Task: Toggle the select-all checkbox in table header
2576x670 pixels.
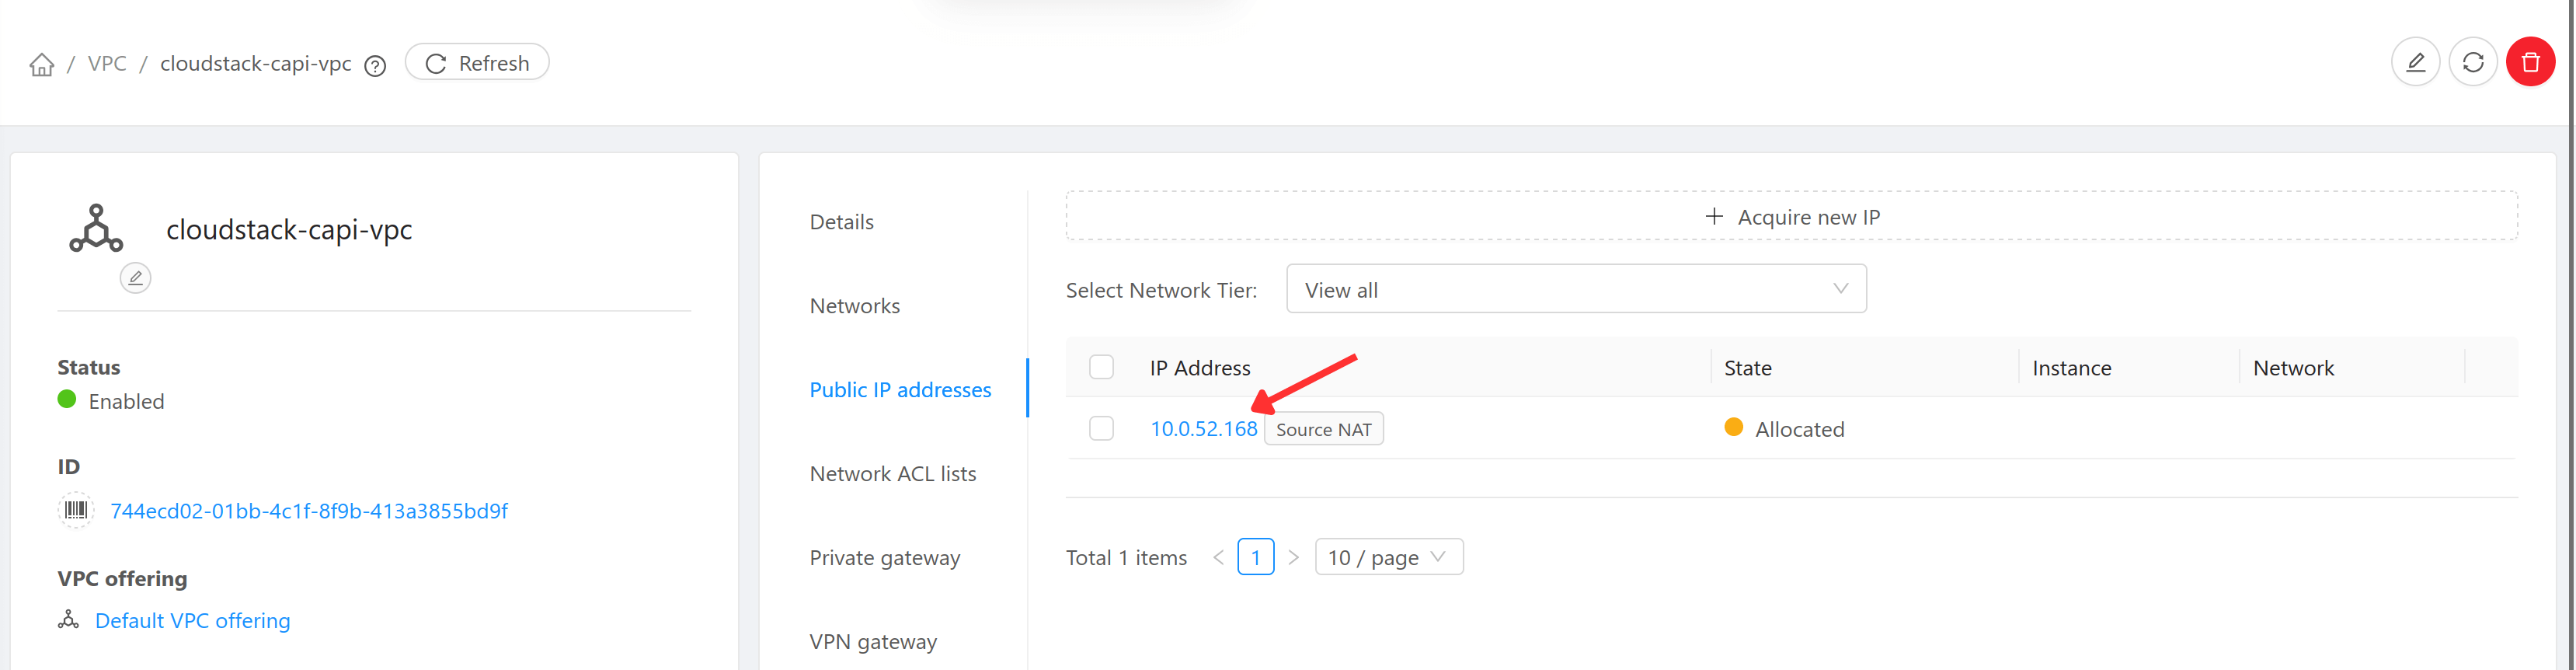Action: click(x=1101, y=367)
